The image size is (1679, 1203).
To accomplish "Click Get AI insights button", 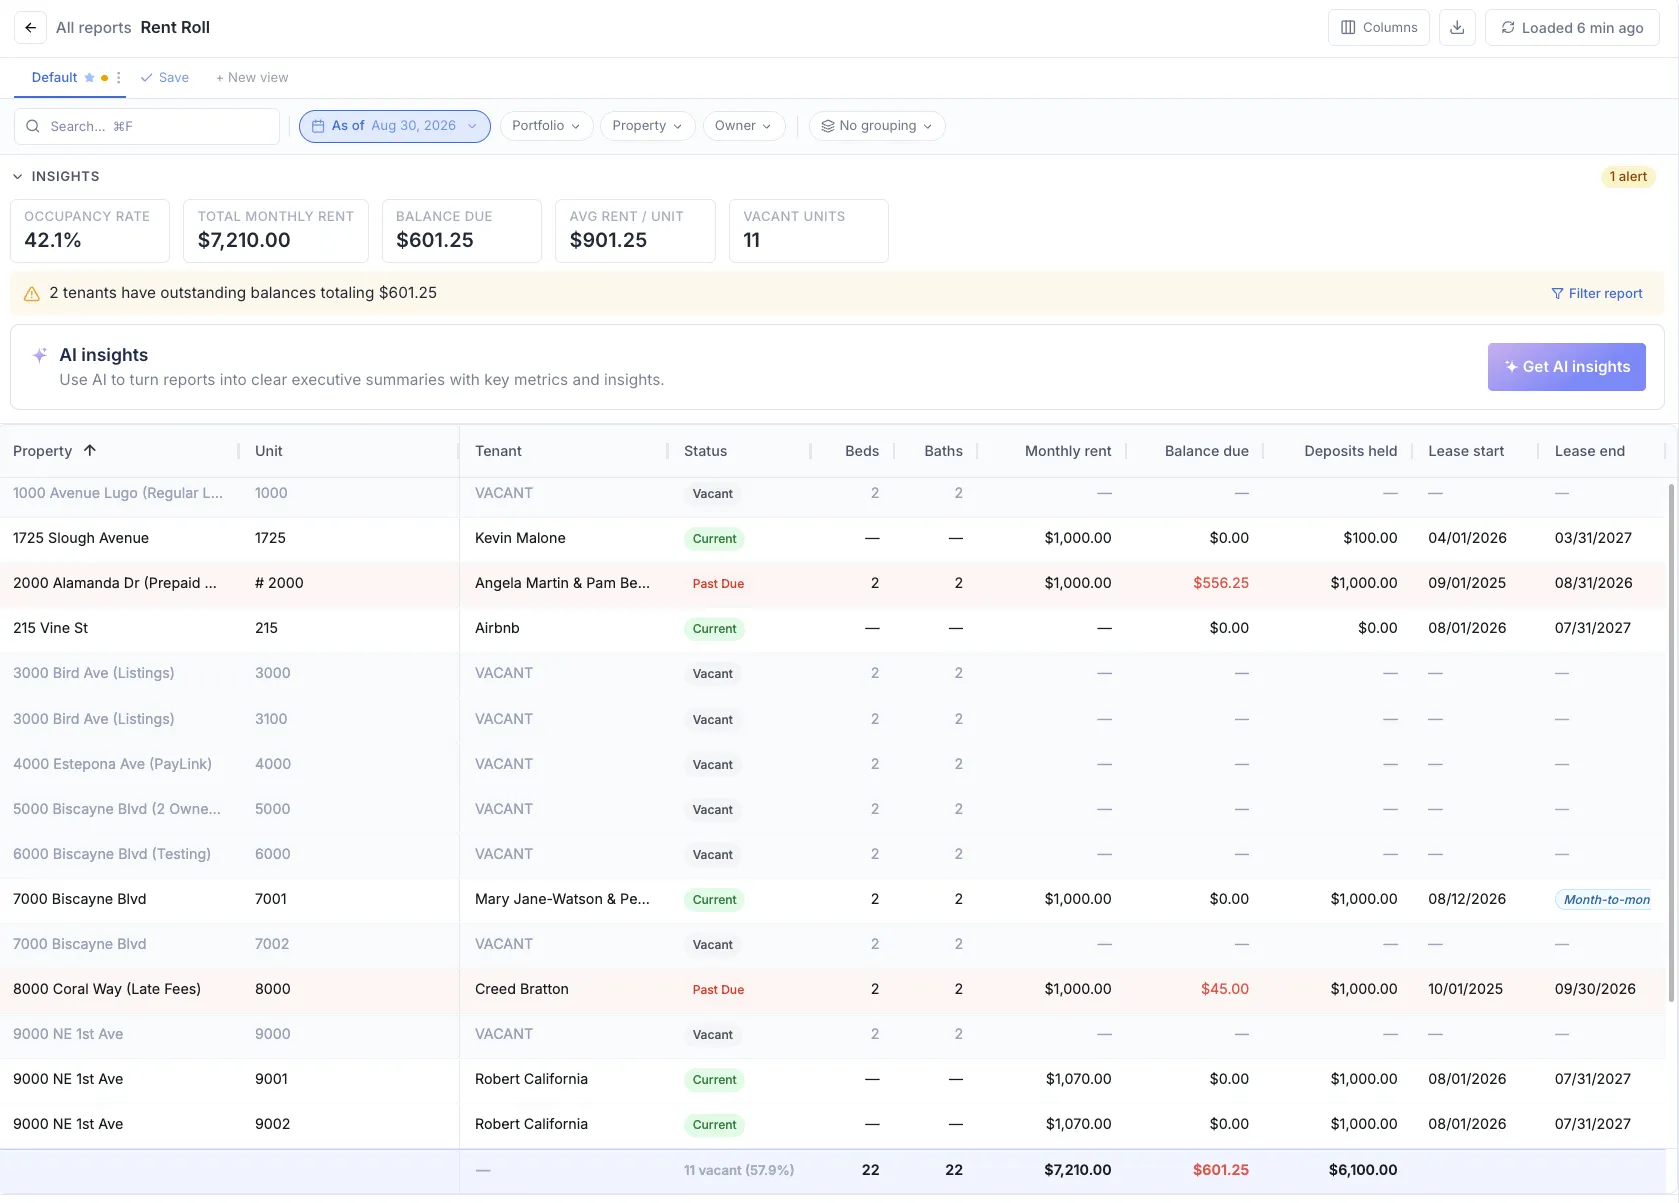I will pos(1567,367).
